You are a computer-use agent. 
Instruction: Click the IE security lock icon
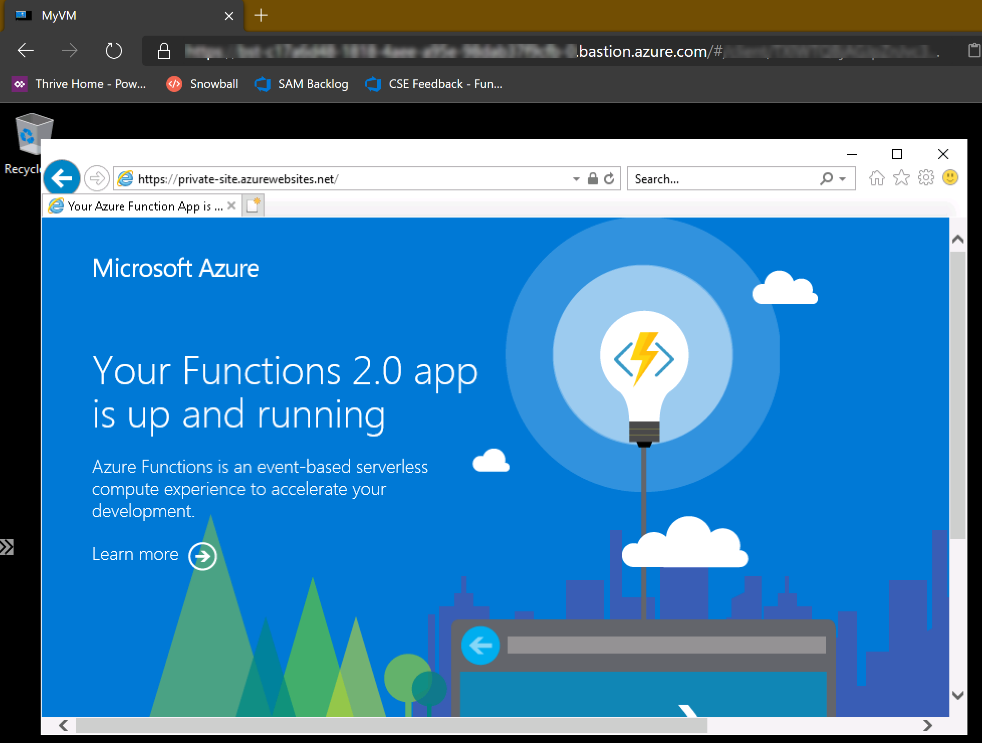tap(592, 179)
